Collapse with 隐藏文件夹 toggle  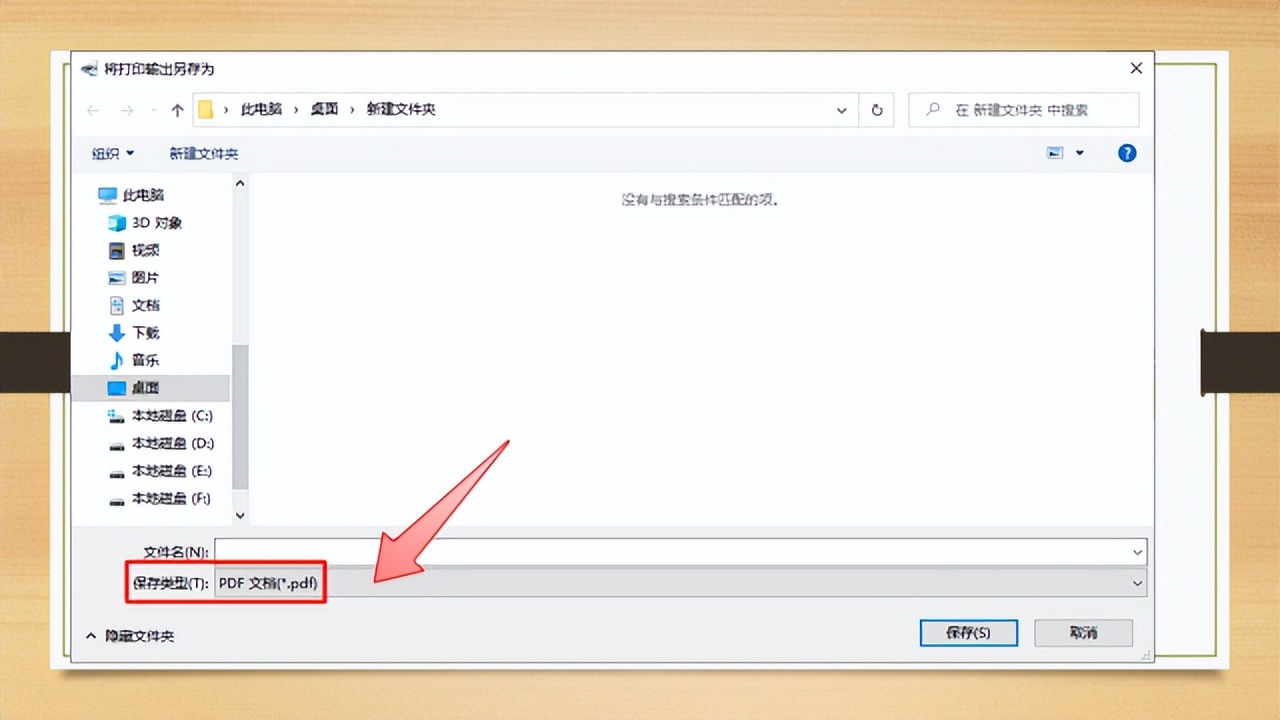(130, 635)
